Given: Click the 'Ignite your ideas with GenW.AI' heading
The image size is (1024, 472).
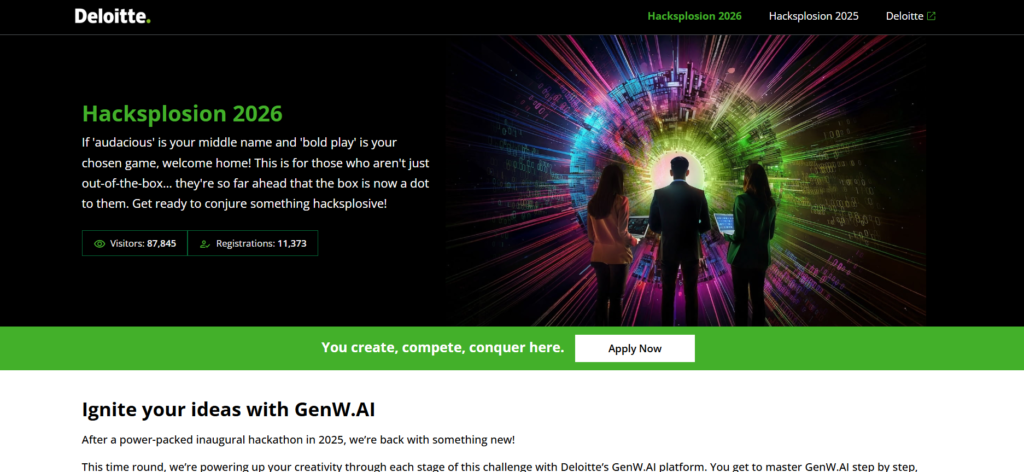Looking at the screenshot, I should 229,410.
